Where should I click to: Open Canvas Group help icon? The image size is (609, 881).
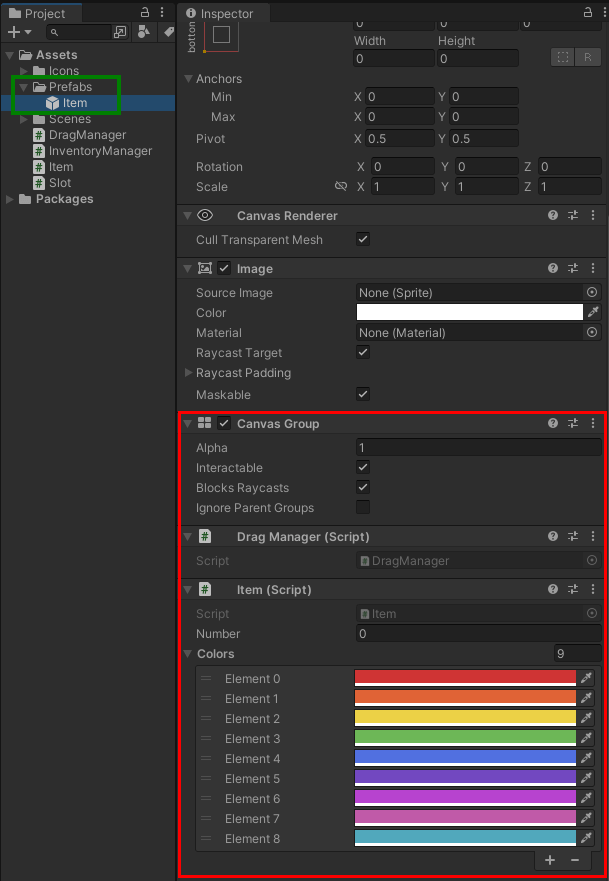pyautogui.click(x=553, y=424)
